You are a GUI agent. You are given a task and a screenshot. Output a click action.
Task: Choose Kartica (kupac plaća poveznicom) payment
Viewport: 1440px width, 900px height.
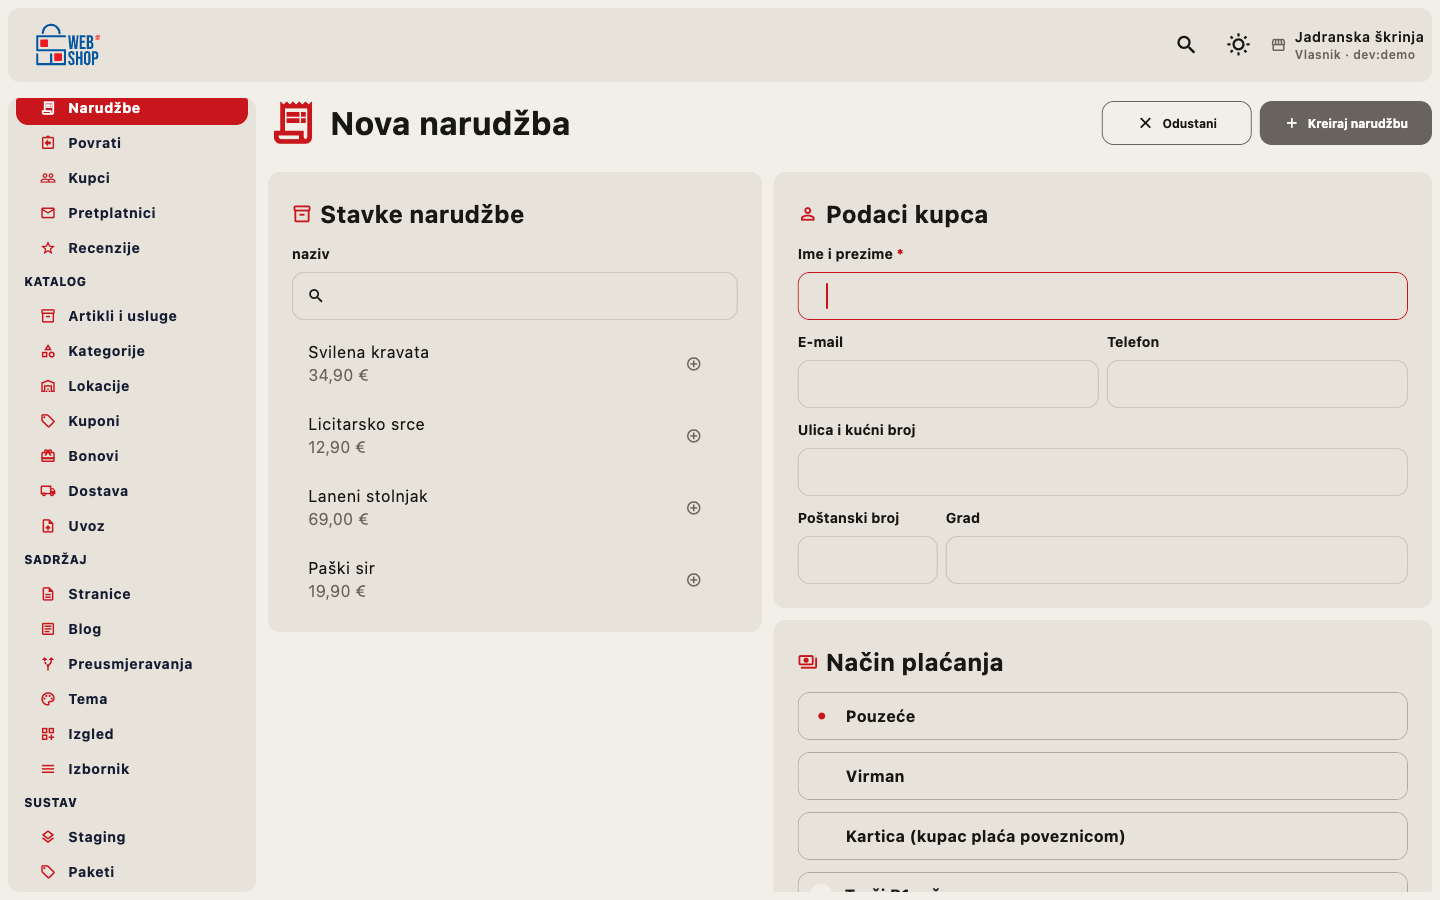pyautogui.click(x=1102, y=836)
